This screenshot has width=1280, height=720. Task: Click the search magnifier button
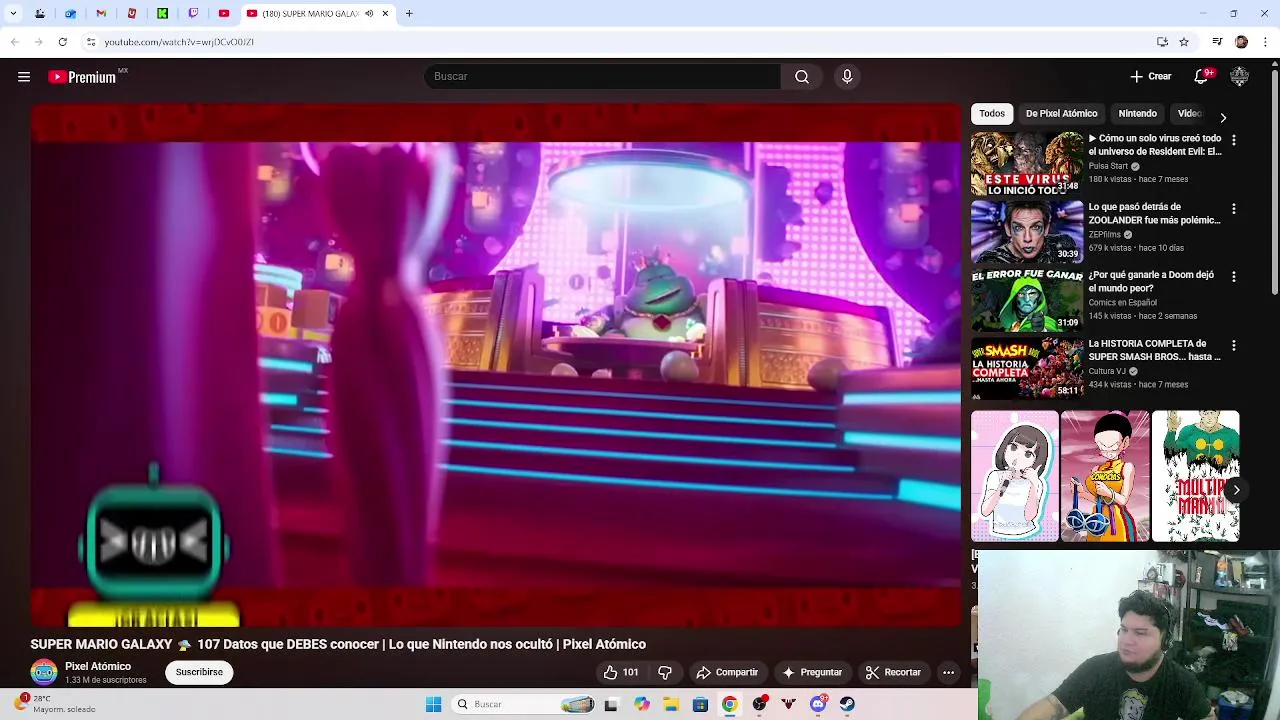[x=802, y=77]
